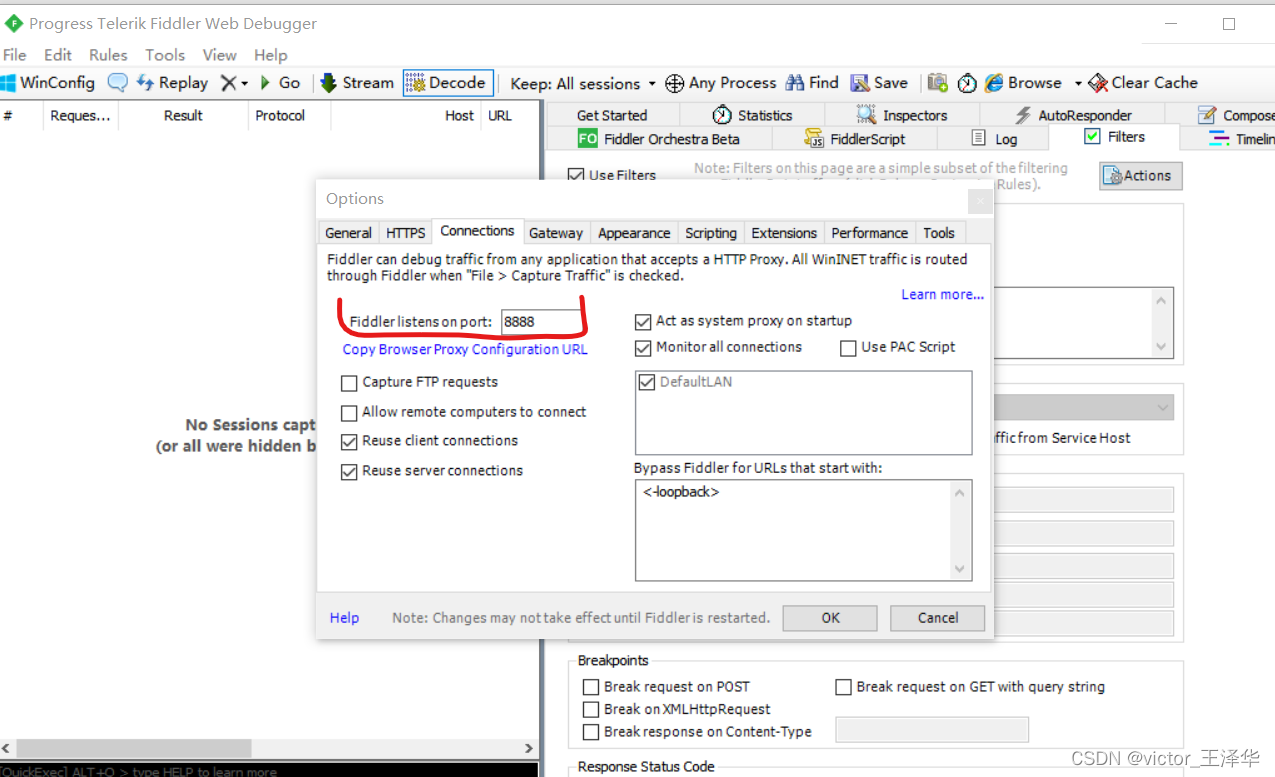Open the Rules menu
Image resolution: width=1275 pixels, height=777 pixels.
tap(108, 55)
